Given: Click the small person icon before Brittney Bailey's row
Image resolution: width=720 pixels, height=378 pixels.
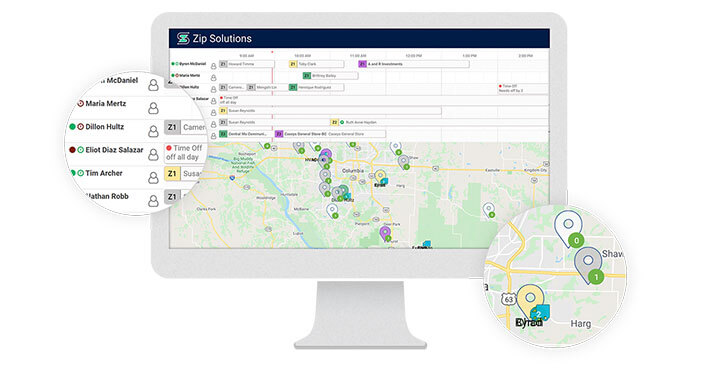Looking at the screenshot, I should point(214,78).
